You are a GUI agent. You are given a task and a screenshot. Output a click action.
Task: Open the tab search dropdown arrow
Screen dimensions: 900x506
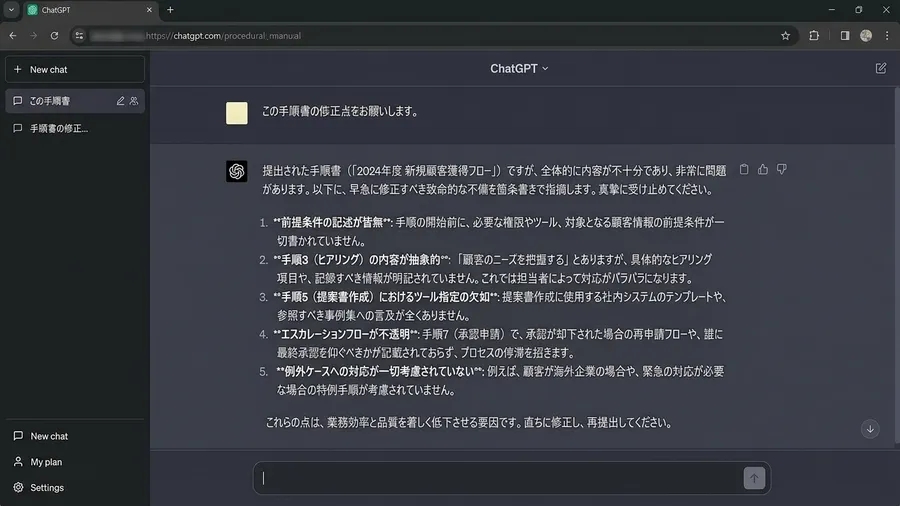point(11,10)
